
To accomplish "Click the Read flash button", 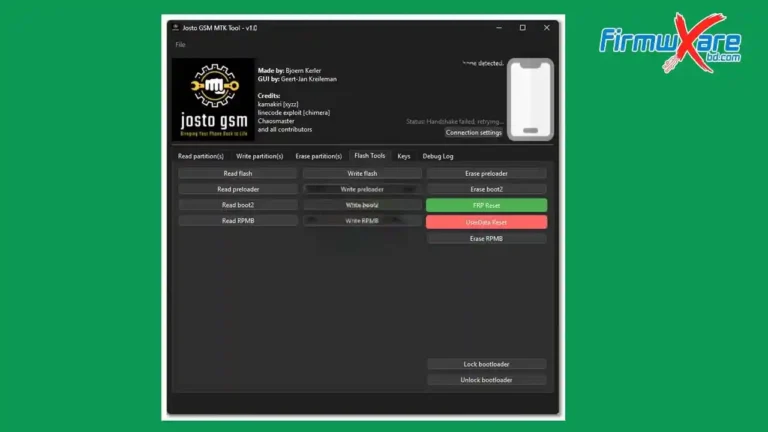I will click(238, 173).
